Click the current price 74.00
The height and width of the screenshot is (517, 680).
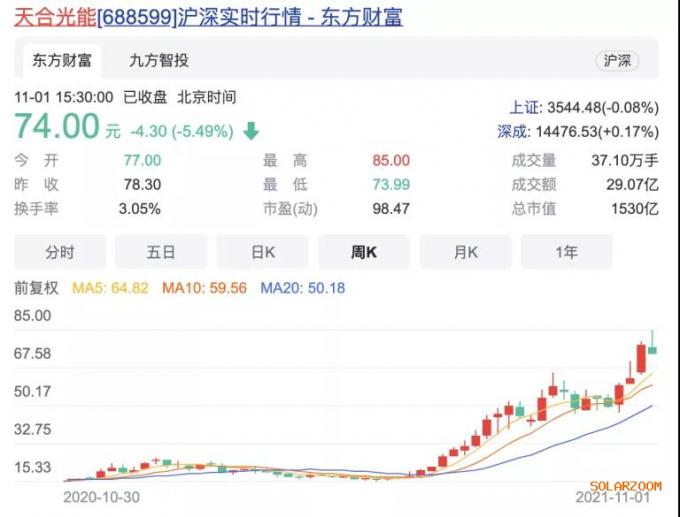coord(57,126)
